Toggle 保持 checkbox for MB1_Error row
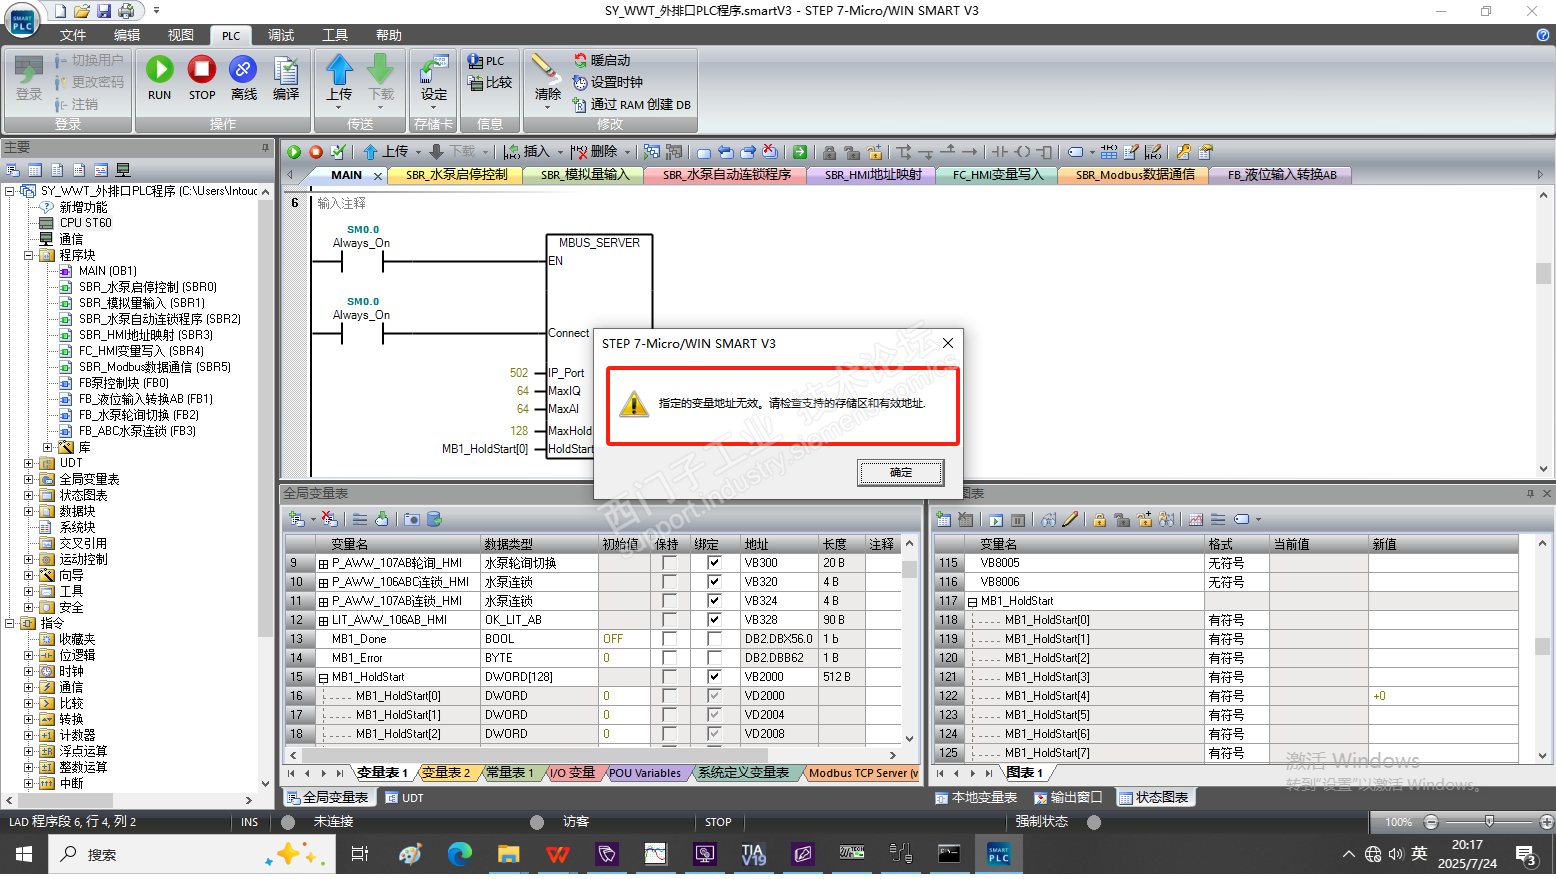 point(669,658)
